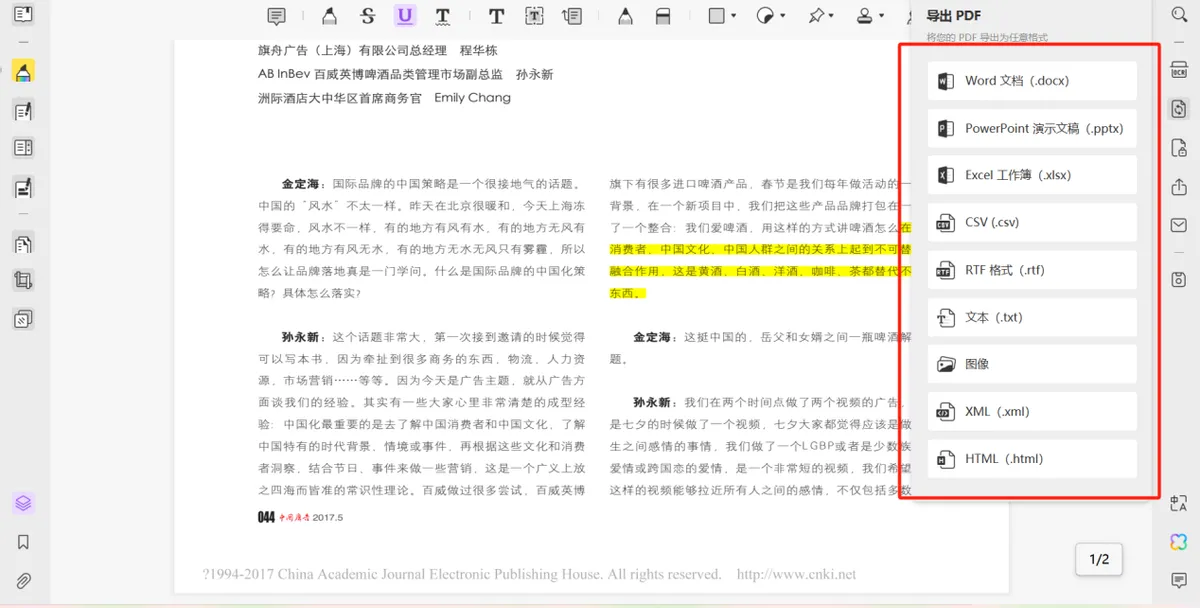The width and height of the screenshot is (1200, 608).
Task: Export as PowerPoint 演示文稿 (.pptx)
Action: click(x=1032, y=128)
